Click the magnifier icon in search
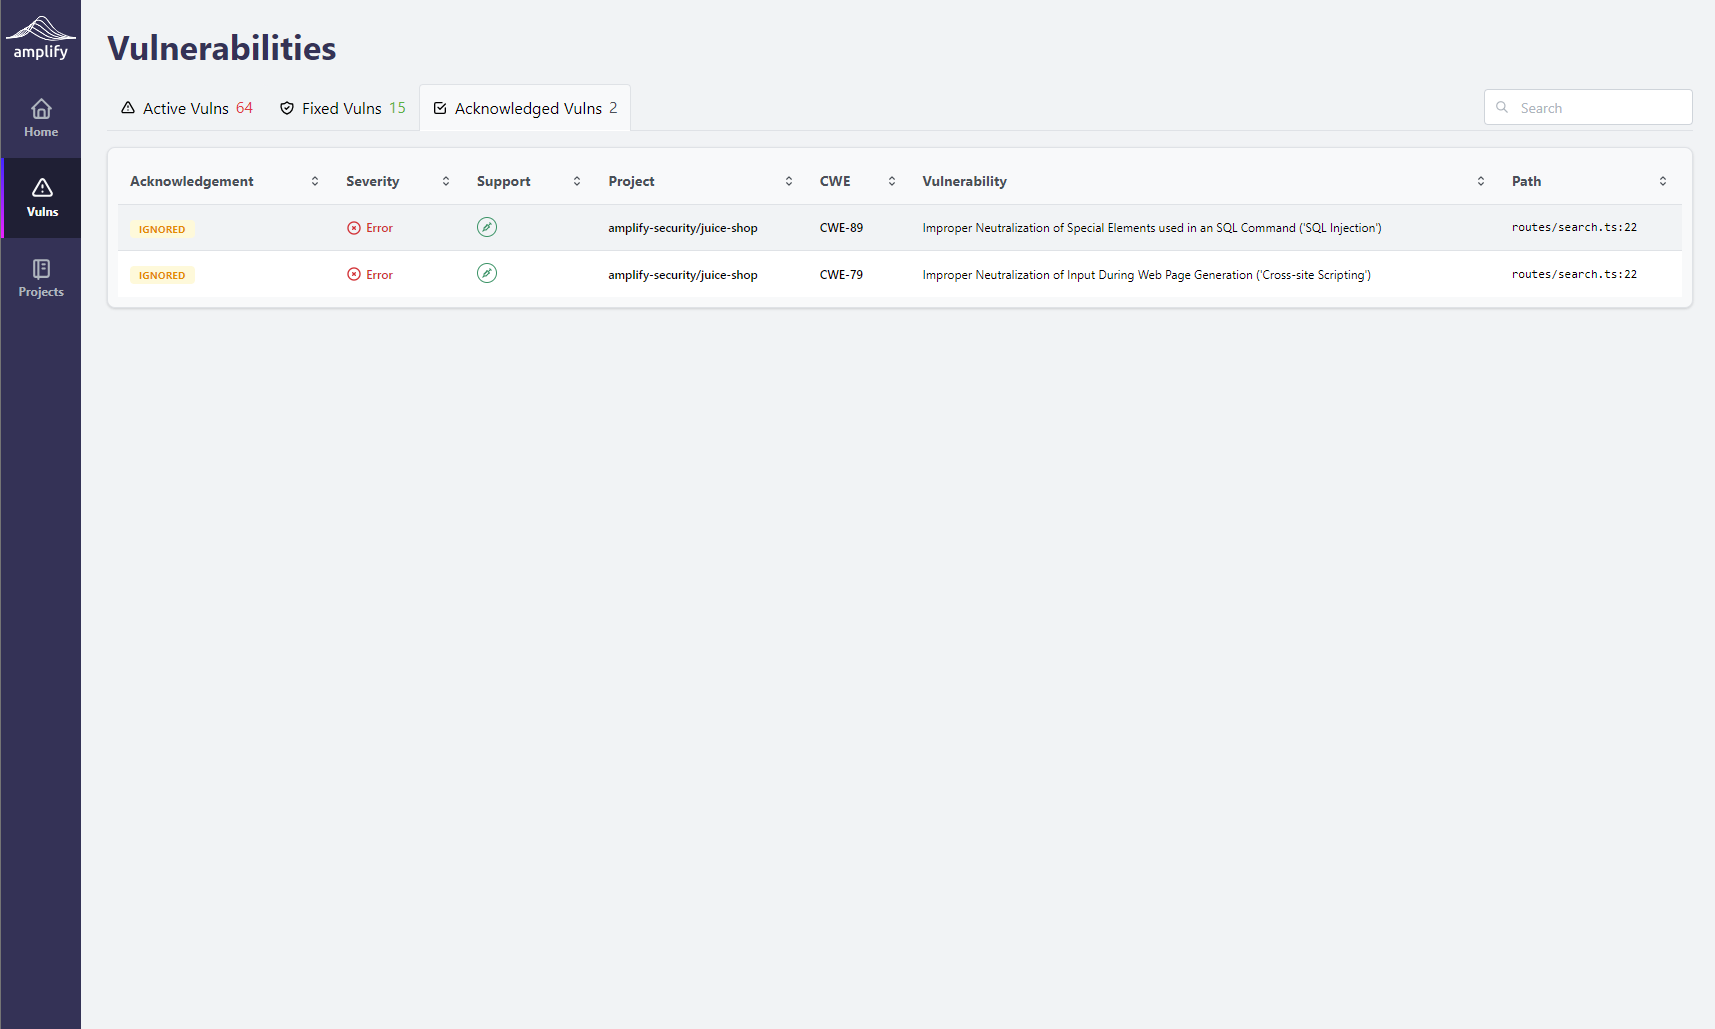 (1502, 107)
